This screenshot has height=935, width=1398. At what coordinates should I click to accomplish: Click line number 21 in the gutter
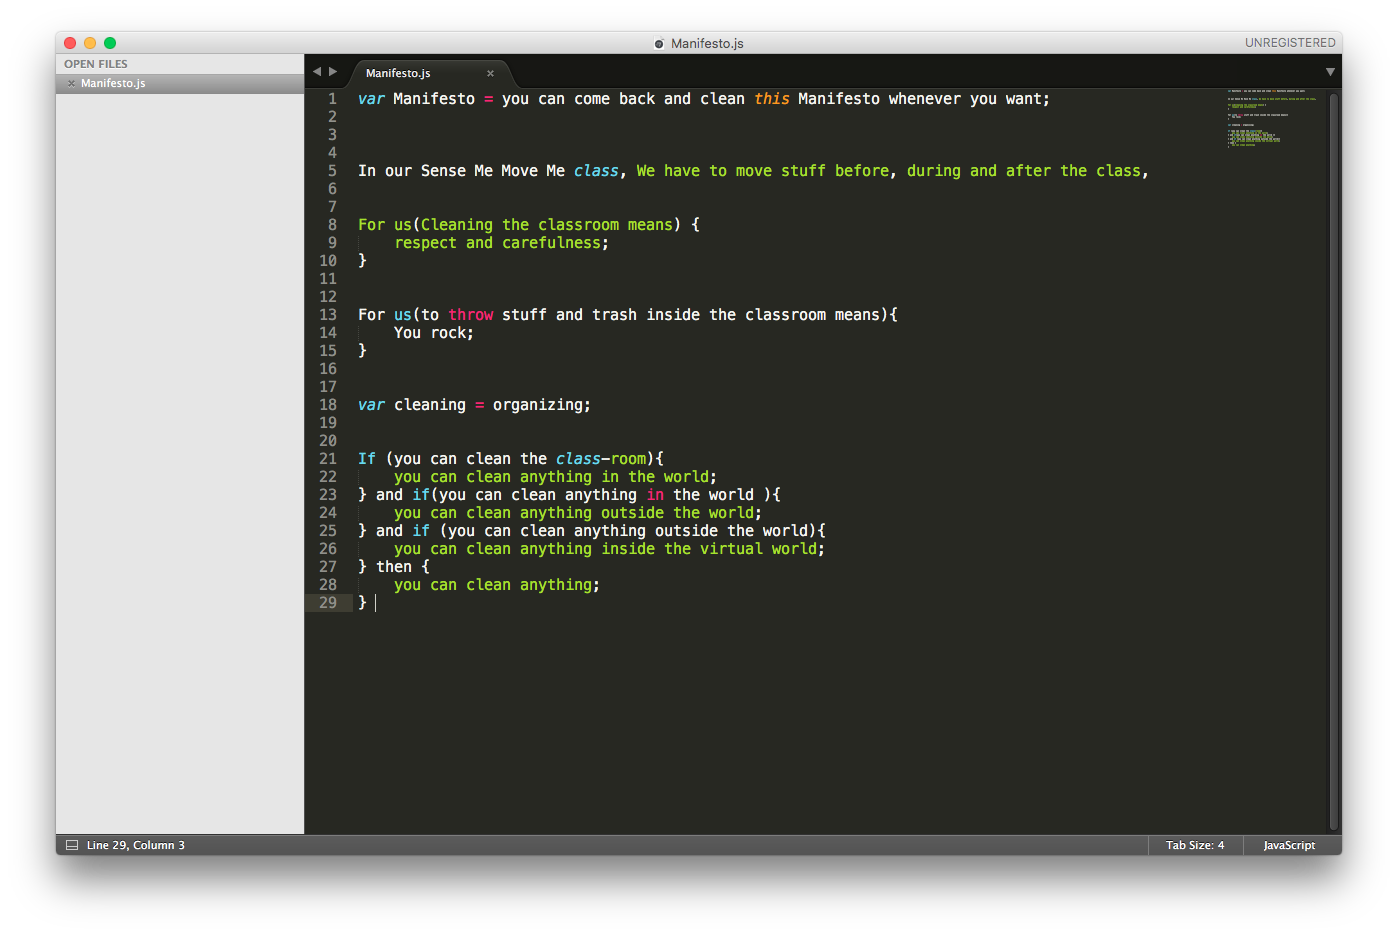pos(328,459)
